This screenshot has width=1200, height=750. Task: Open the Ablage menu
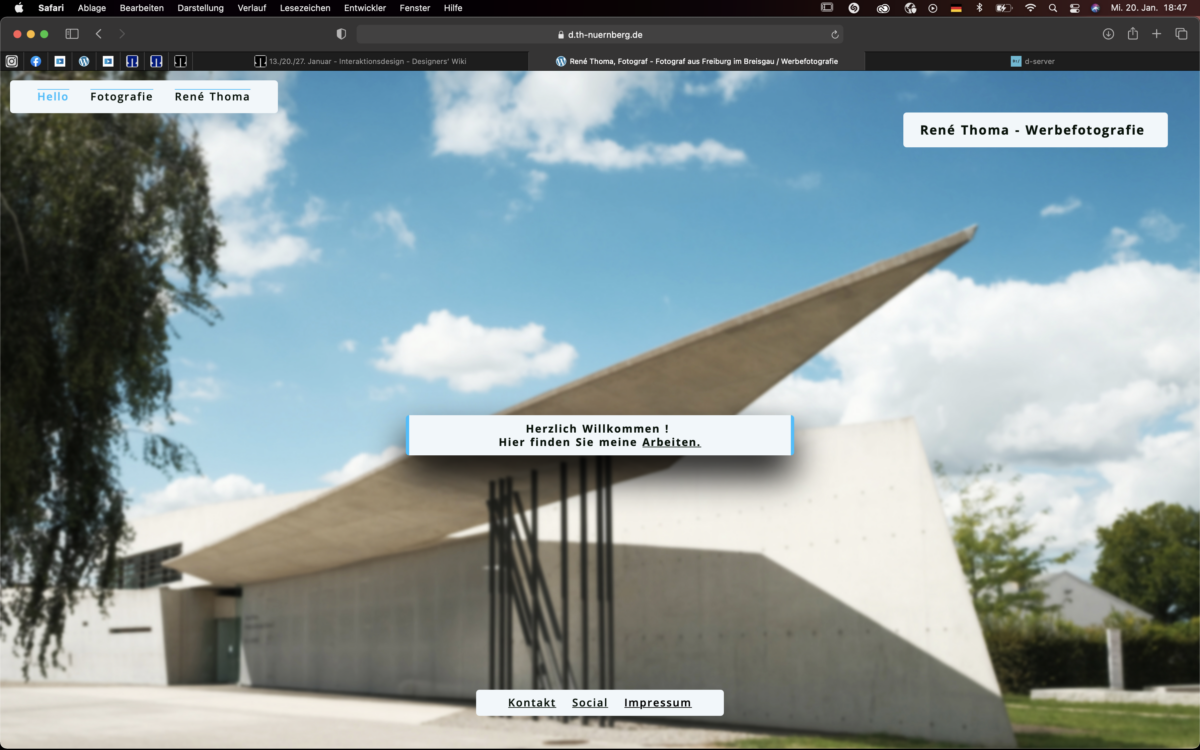click(91, 8)
